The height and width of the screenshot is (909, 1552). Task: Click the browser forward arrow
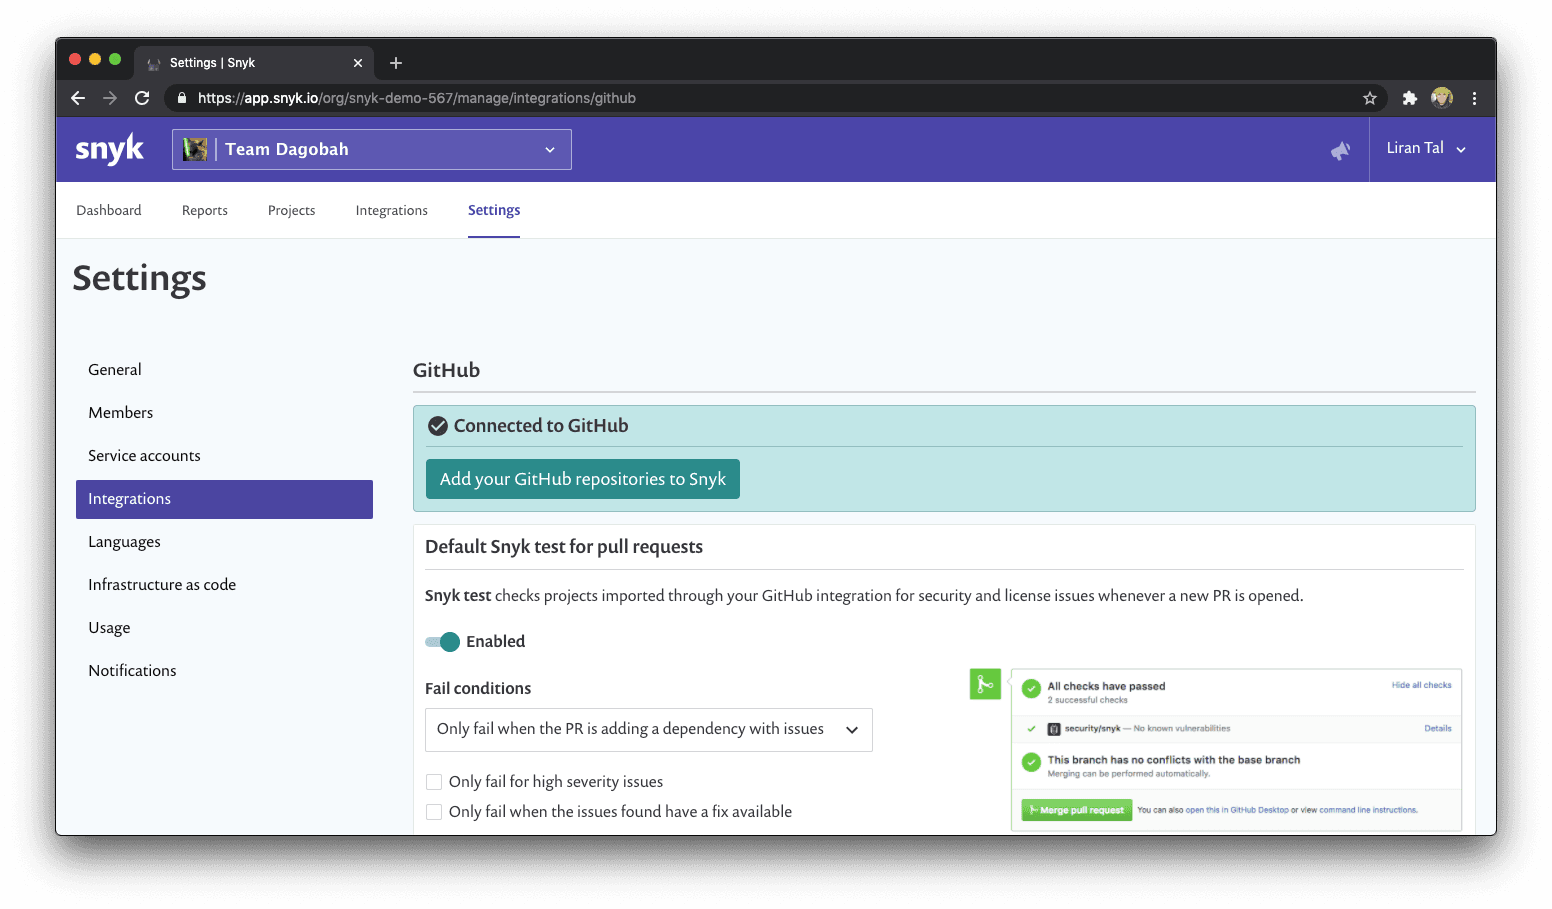tap(110, 98)
